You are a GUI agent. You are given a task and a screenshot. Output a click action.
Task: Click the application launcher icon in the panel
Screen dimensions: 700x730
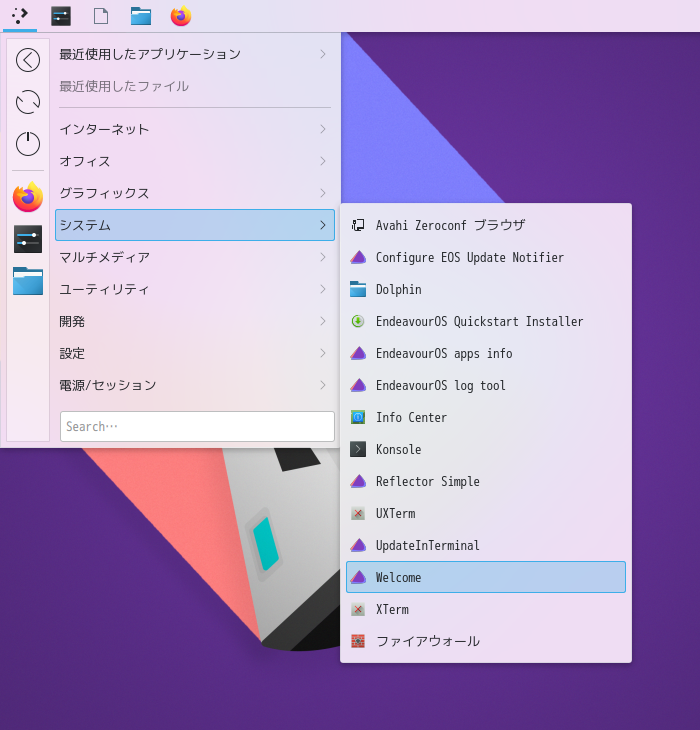pos(20,16)
